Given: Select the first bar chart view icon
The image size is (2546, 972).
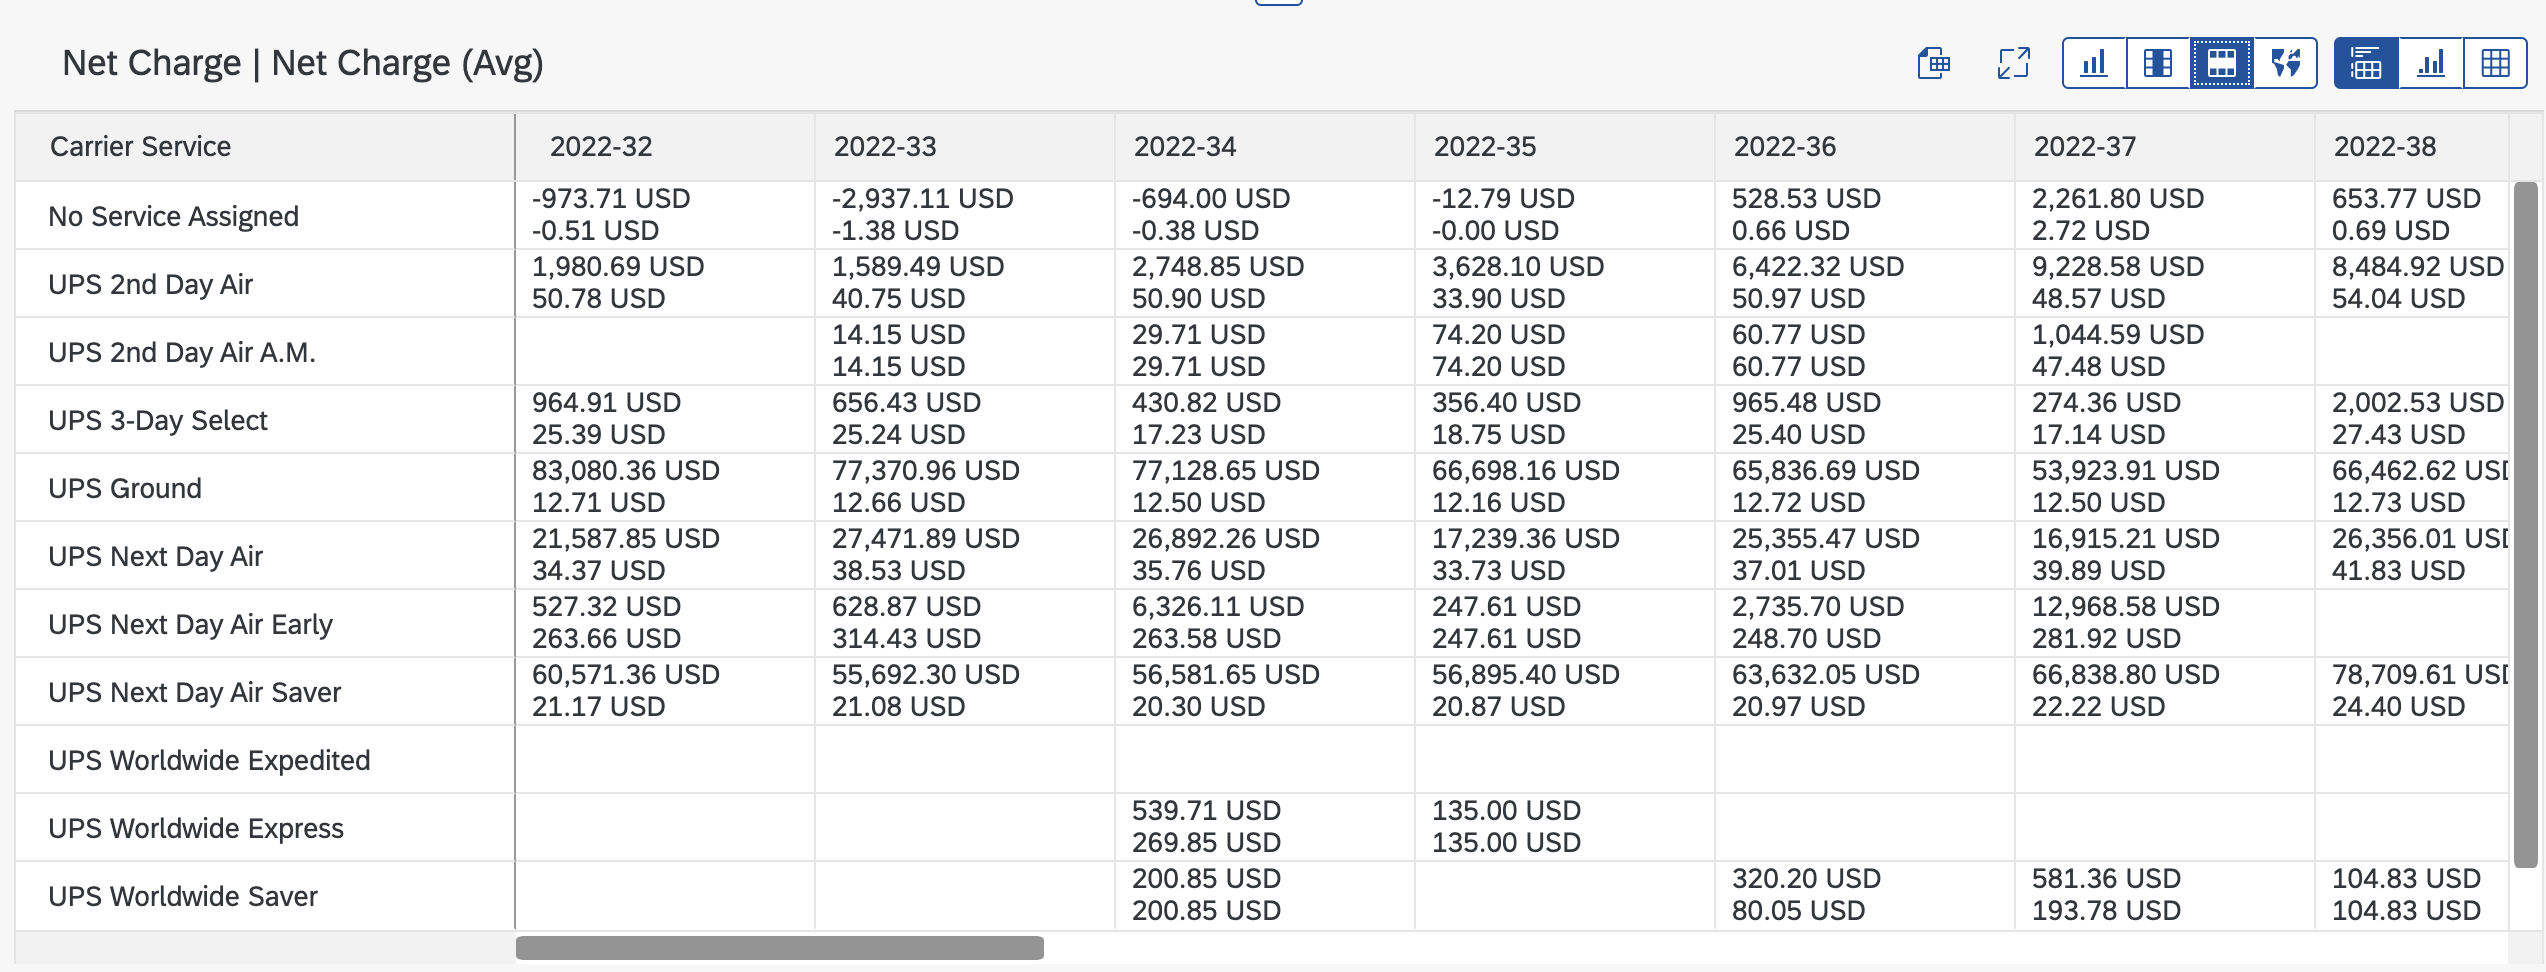Looking at the screenshot, I should coord(2094,63).
